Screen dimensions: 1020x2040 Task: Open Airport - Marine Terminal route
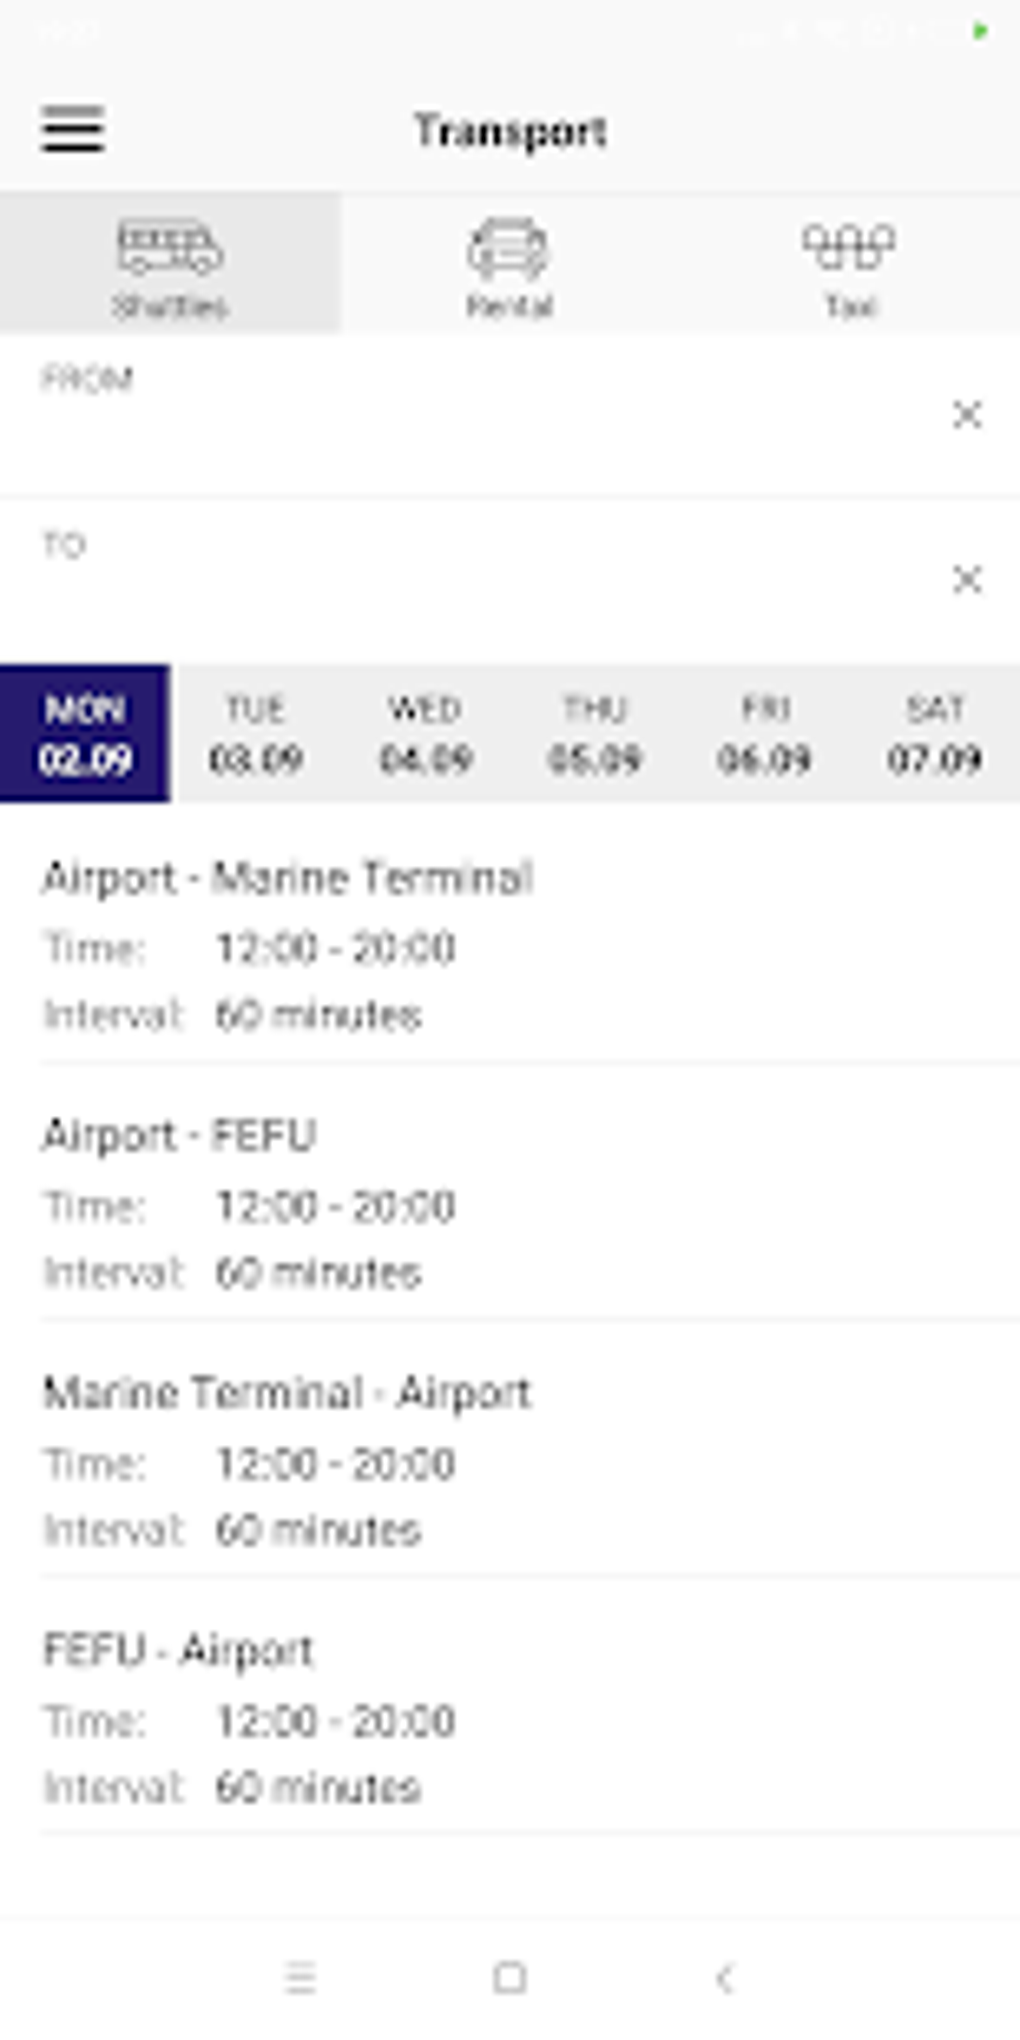[x=510, y=945]
